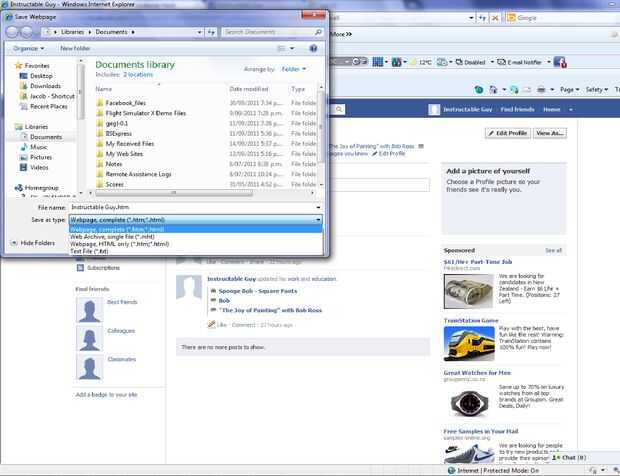Open the Facebook account dropdown arrow beside Home

pos(571,110)
